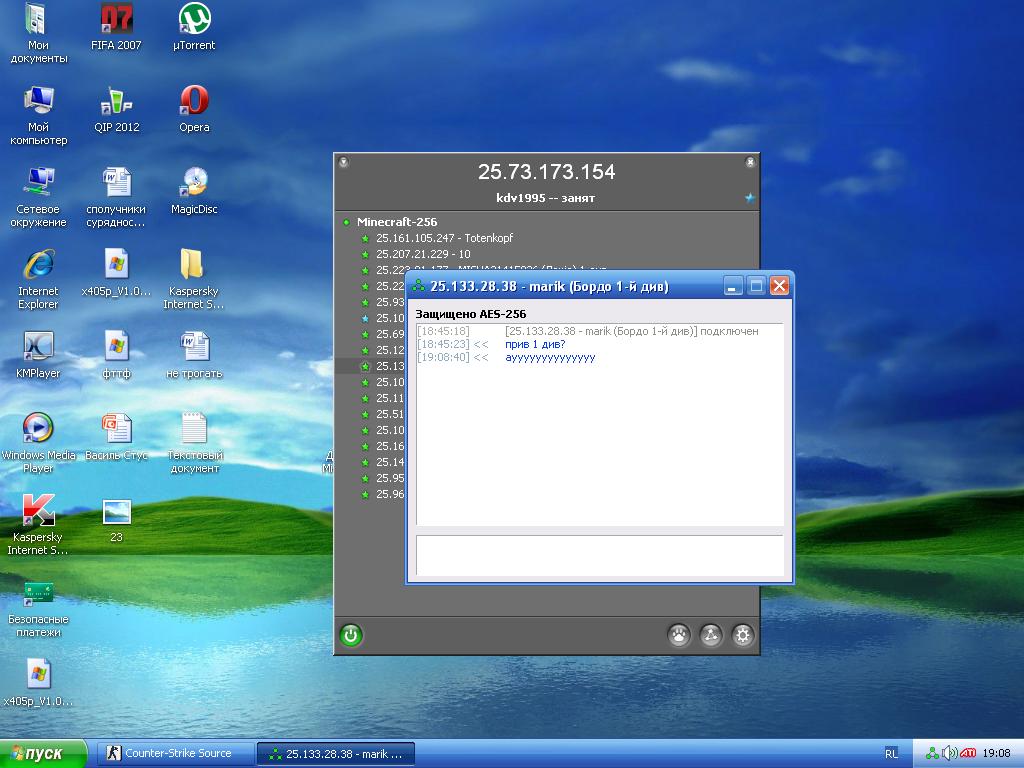Select the image file named 23
This screenshot has width=1024, height=768.
coord(116,519)
